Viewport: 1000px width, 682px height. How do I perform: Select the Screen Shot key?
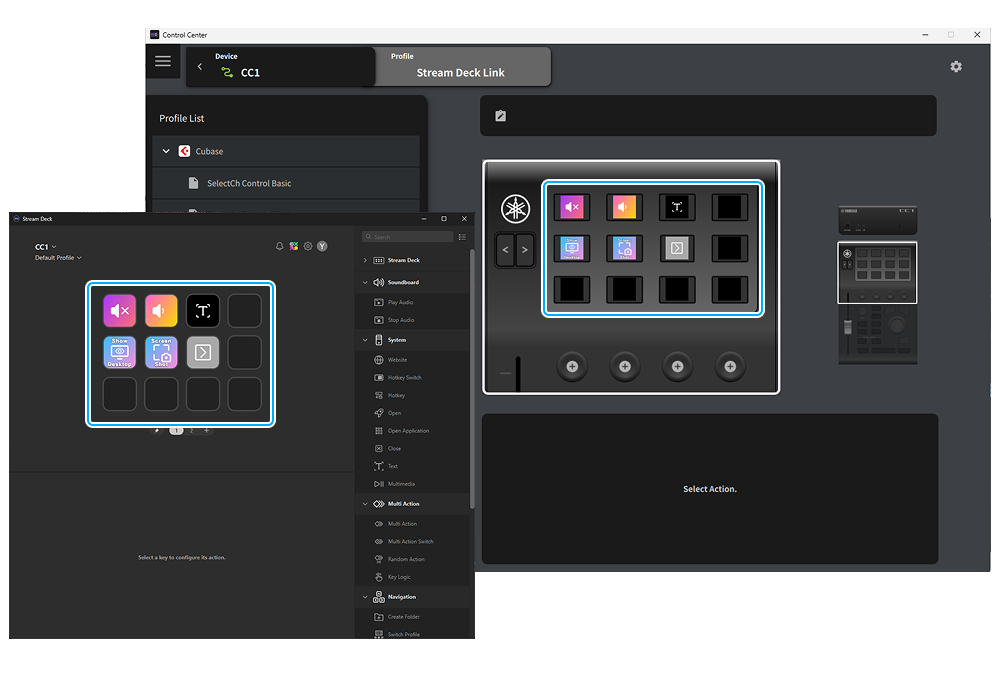pyautogui.click(x=161, y=352)
